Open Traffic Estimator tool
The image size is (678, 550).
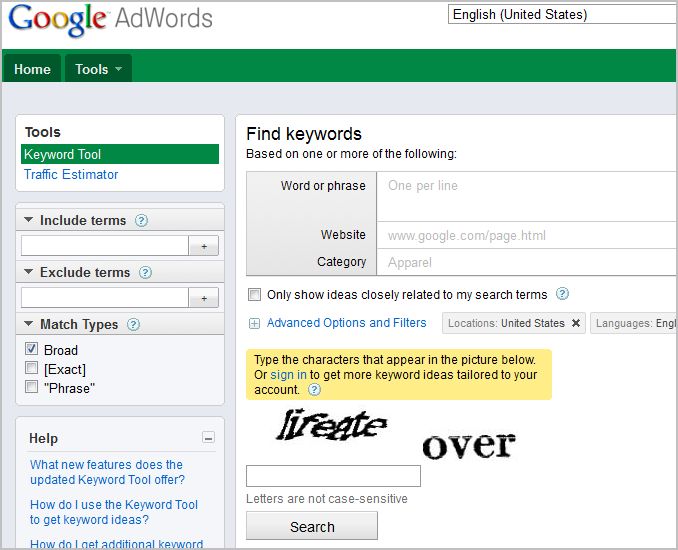click(71, 175)
